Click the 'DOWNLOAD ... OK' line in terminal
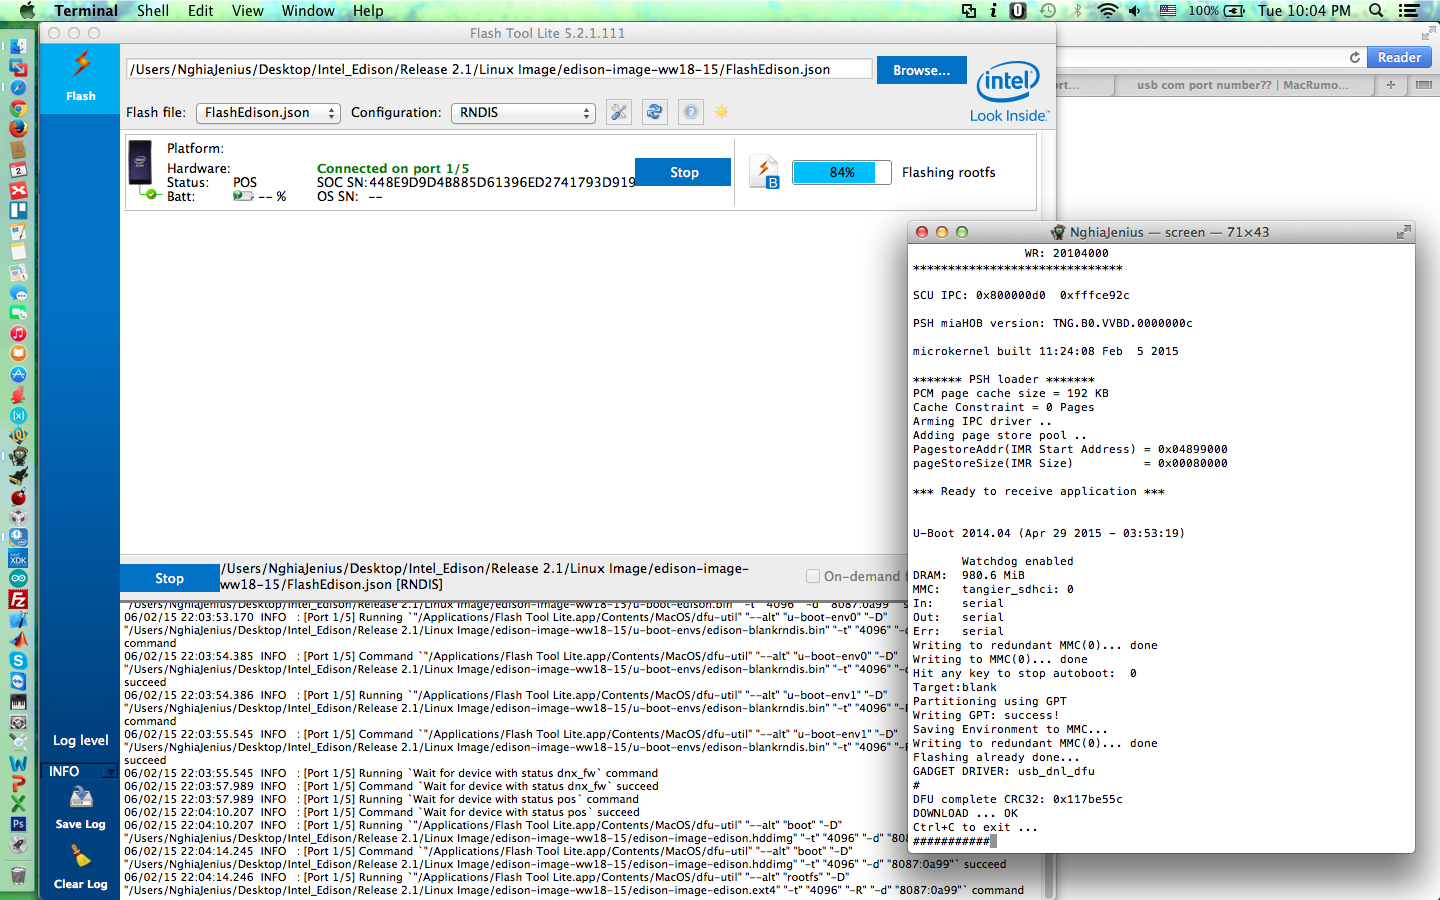Viewport: 1440px width, 900px height. coord(965,813)
